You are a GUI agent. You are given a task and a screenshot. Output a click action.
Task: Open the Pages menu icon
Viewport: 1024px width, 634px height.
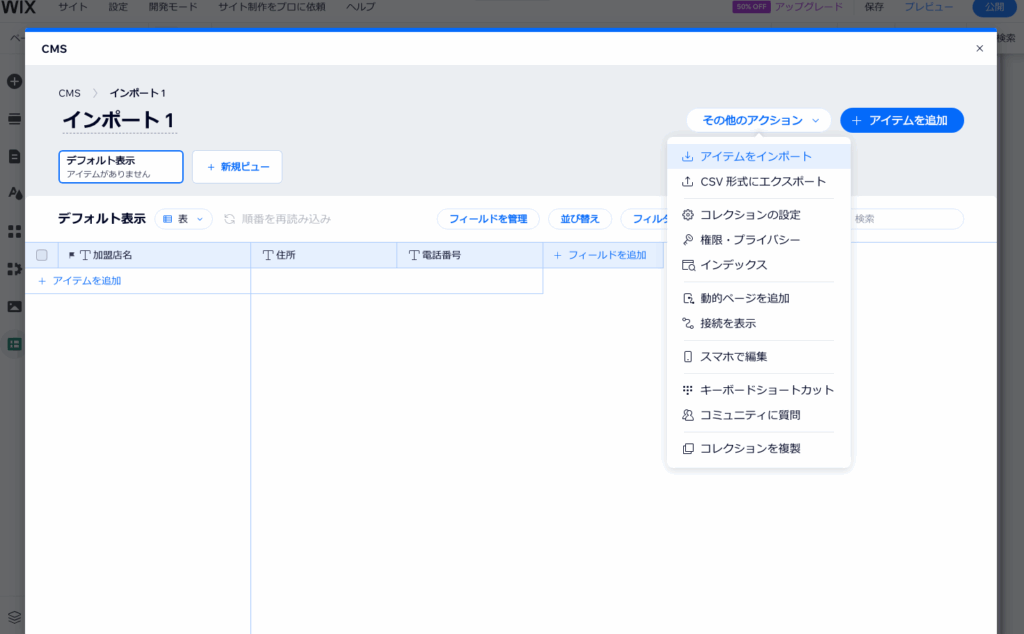coord(13,156)
